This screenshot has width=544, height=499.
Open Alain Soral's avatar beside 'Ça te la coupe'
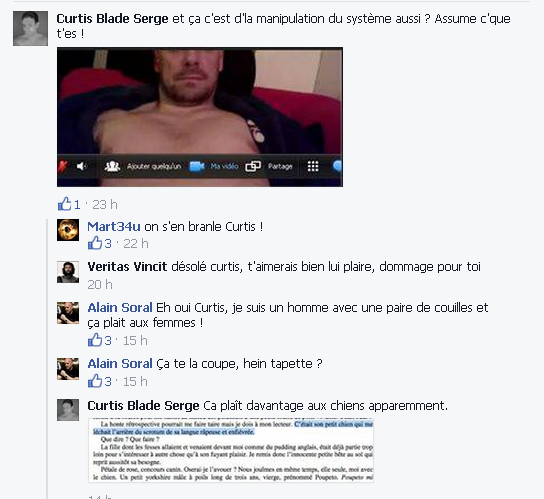pyautogui.click(x=68, y=369)
